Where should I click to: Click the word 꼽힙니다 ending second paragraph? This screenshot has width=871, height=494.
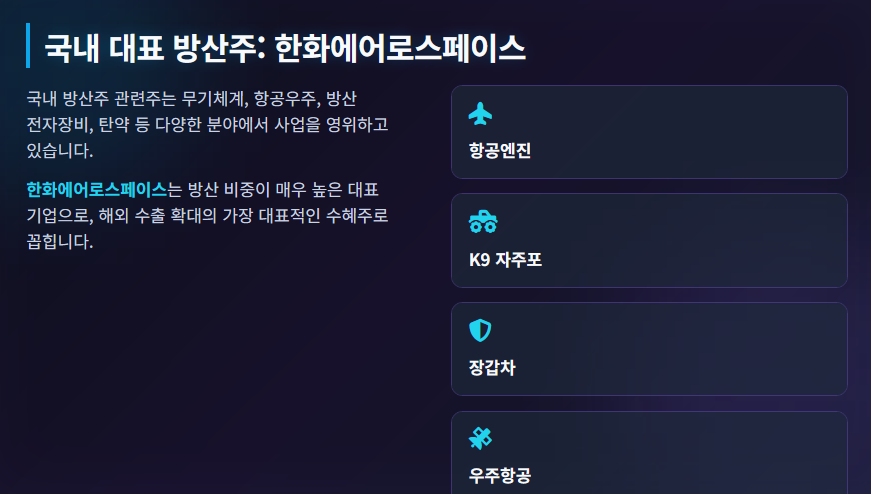coord(58,242)
